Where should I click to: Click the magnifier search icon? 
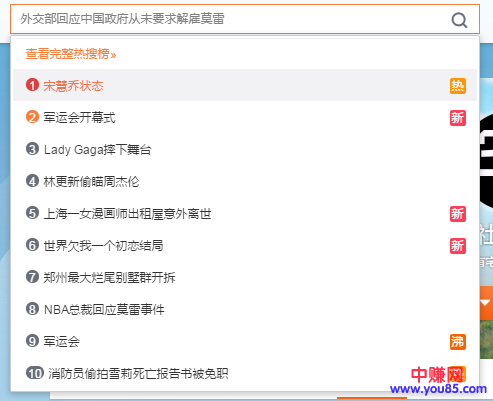(459, 20)
